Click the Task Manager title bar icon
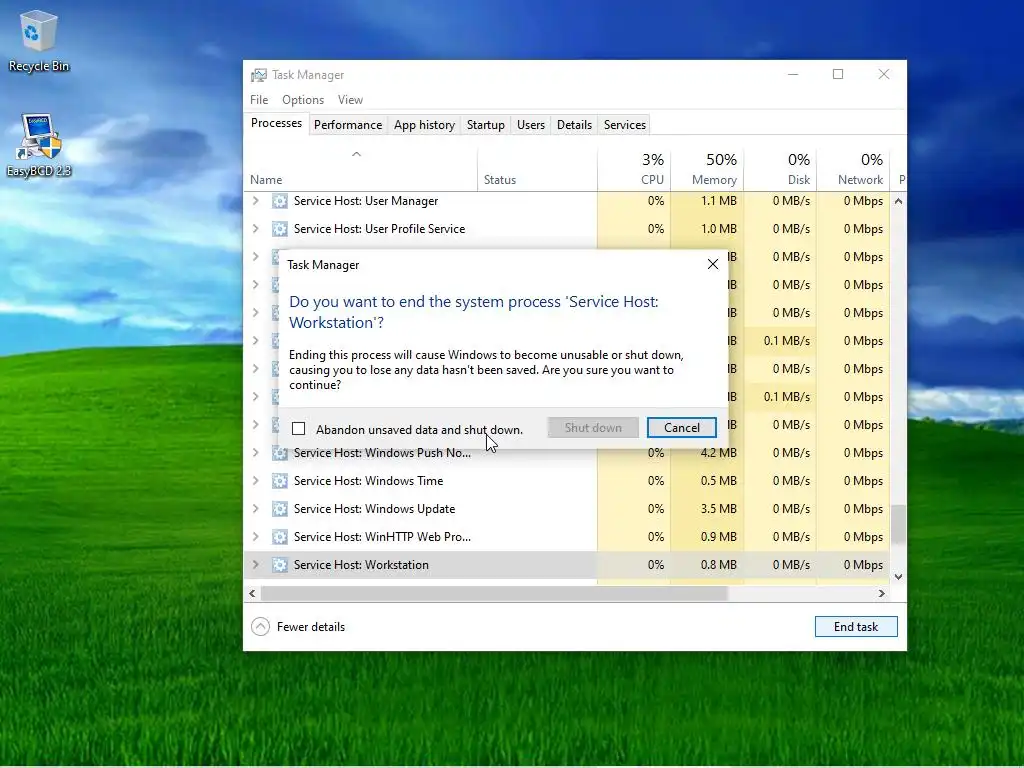Viewport: 1024px width, 768px height. click(259, 75)
